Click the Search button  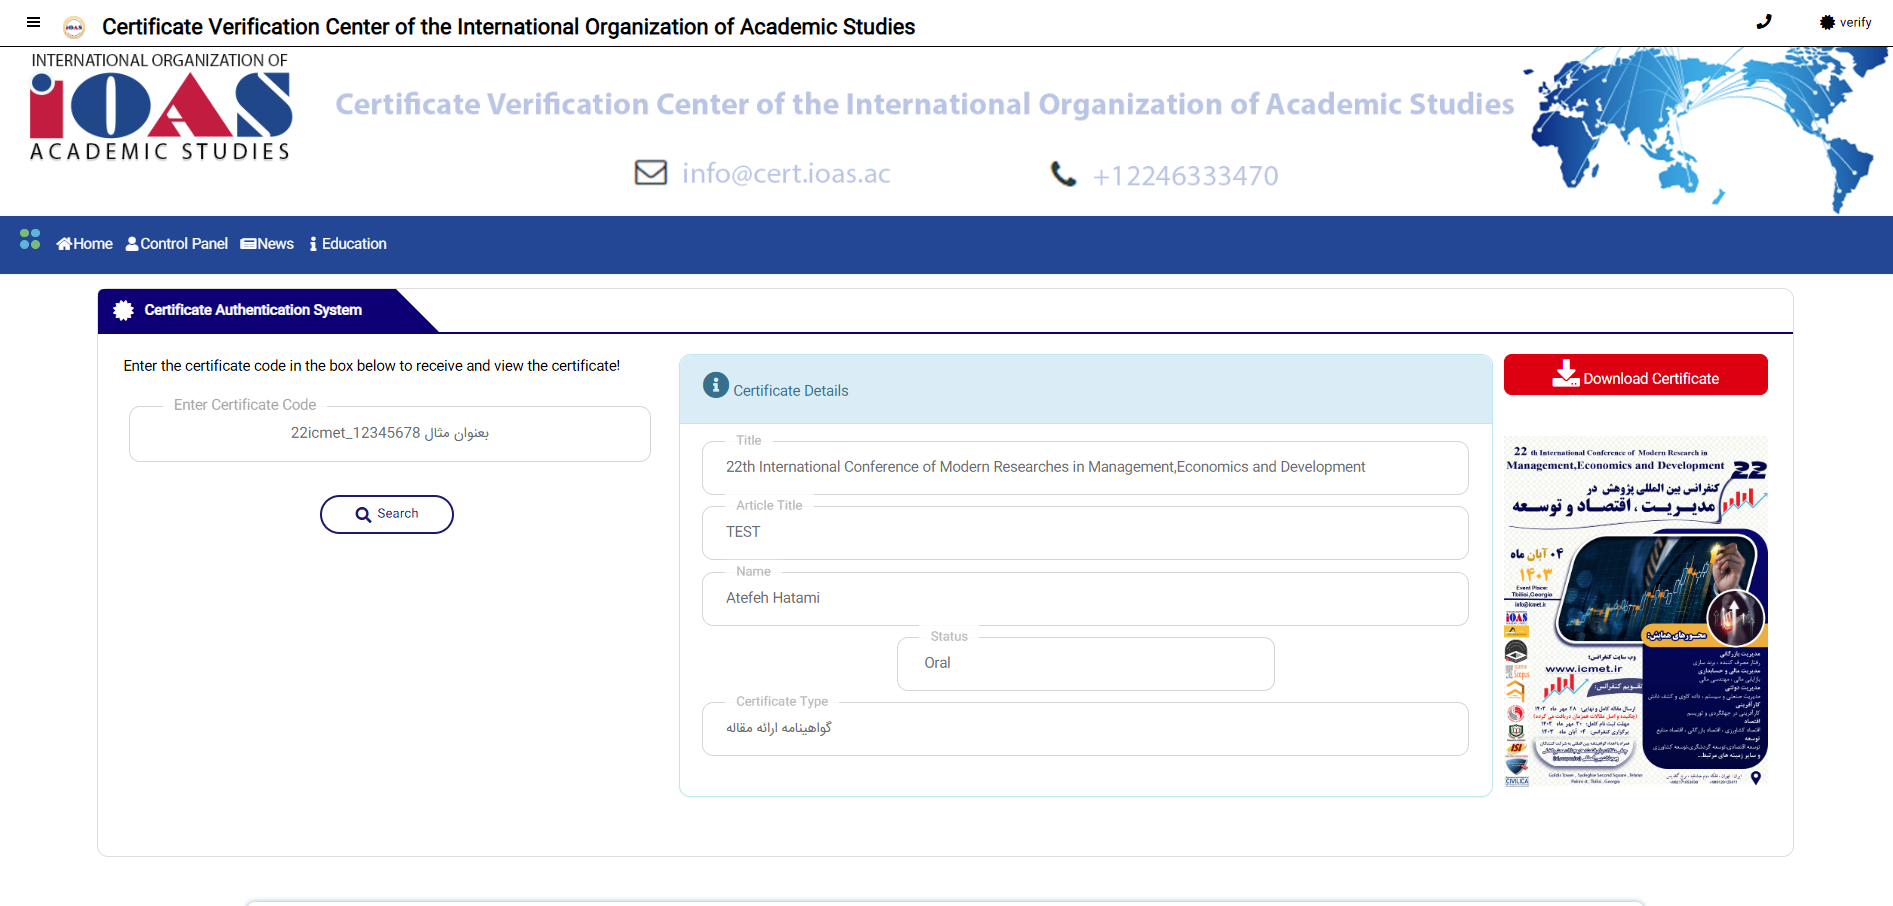pyautogui.click(x=387, y=514)
